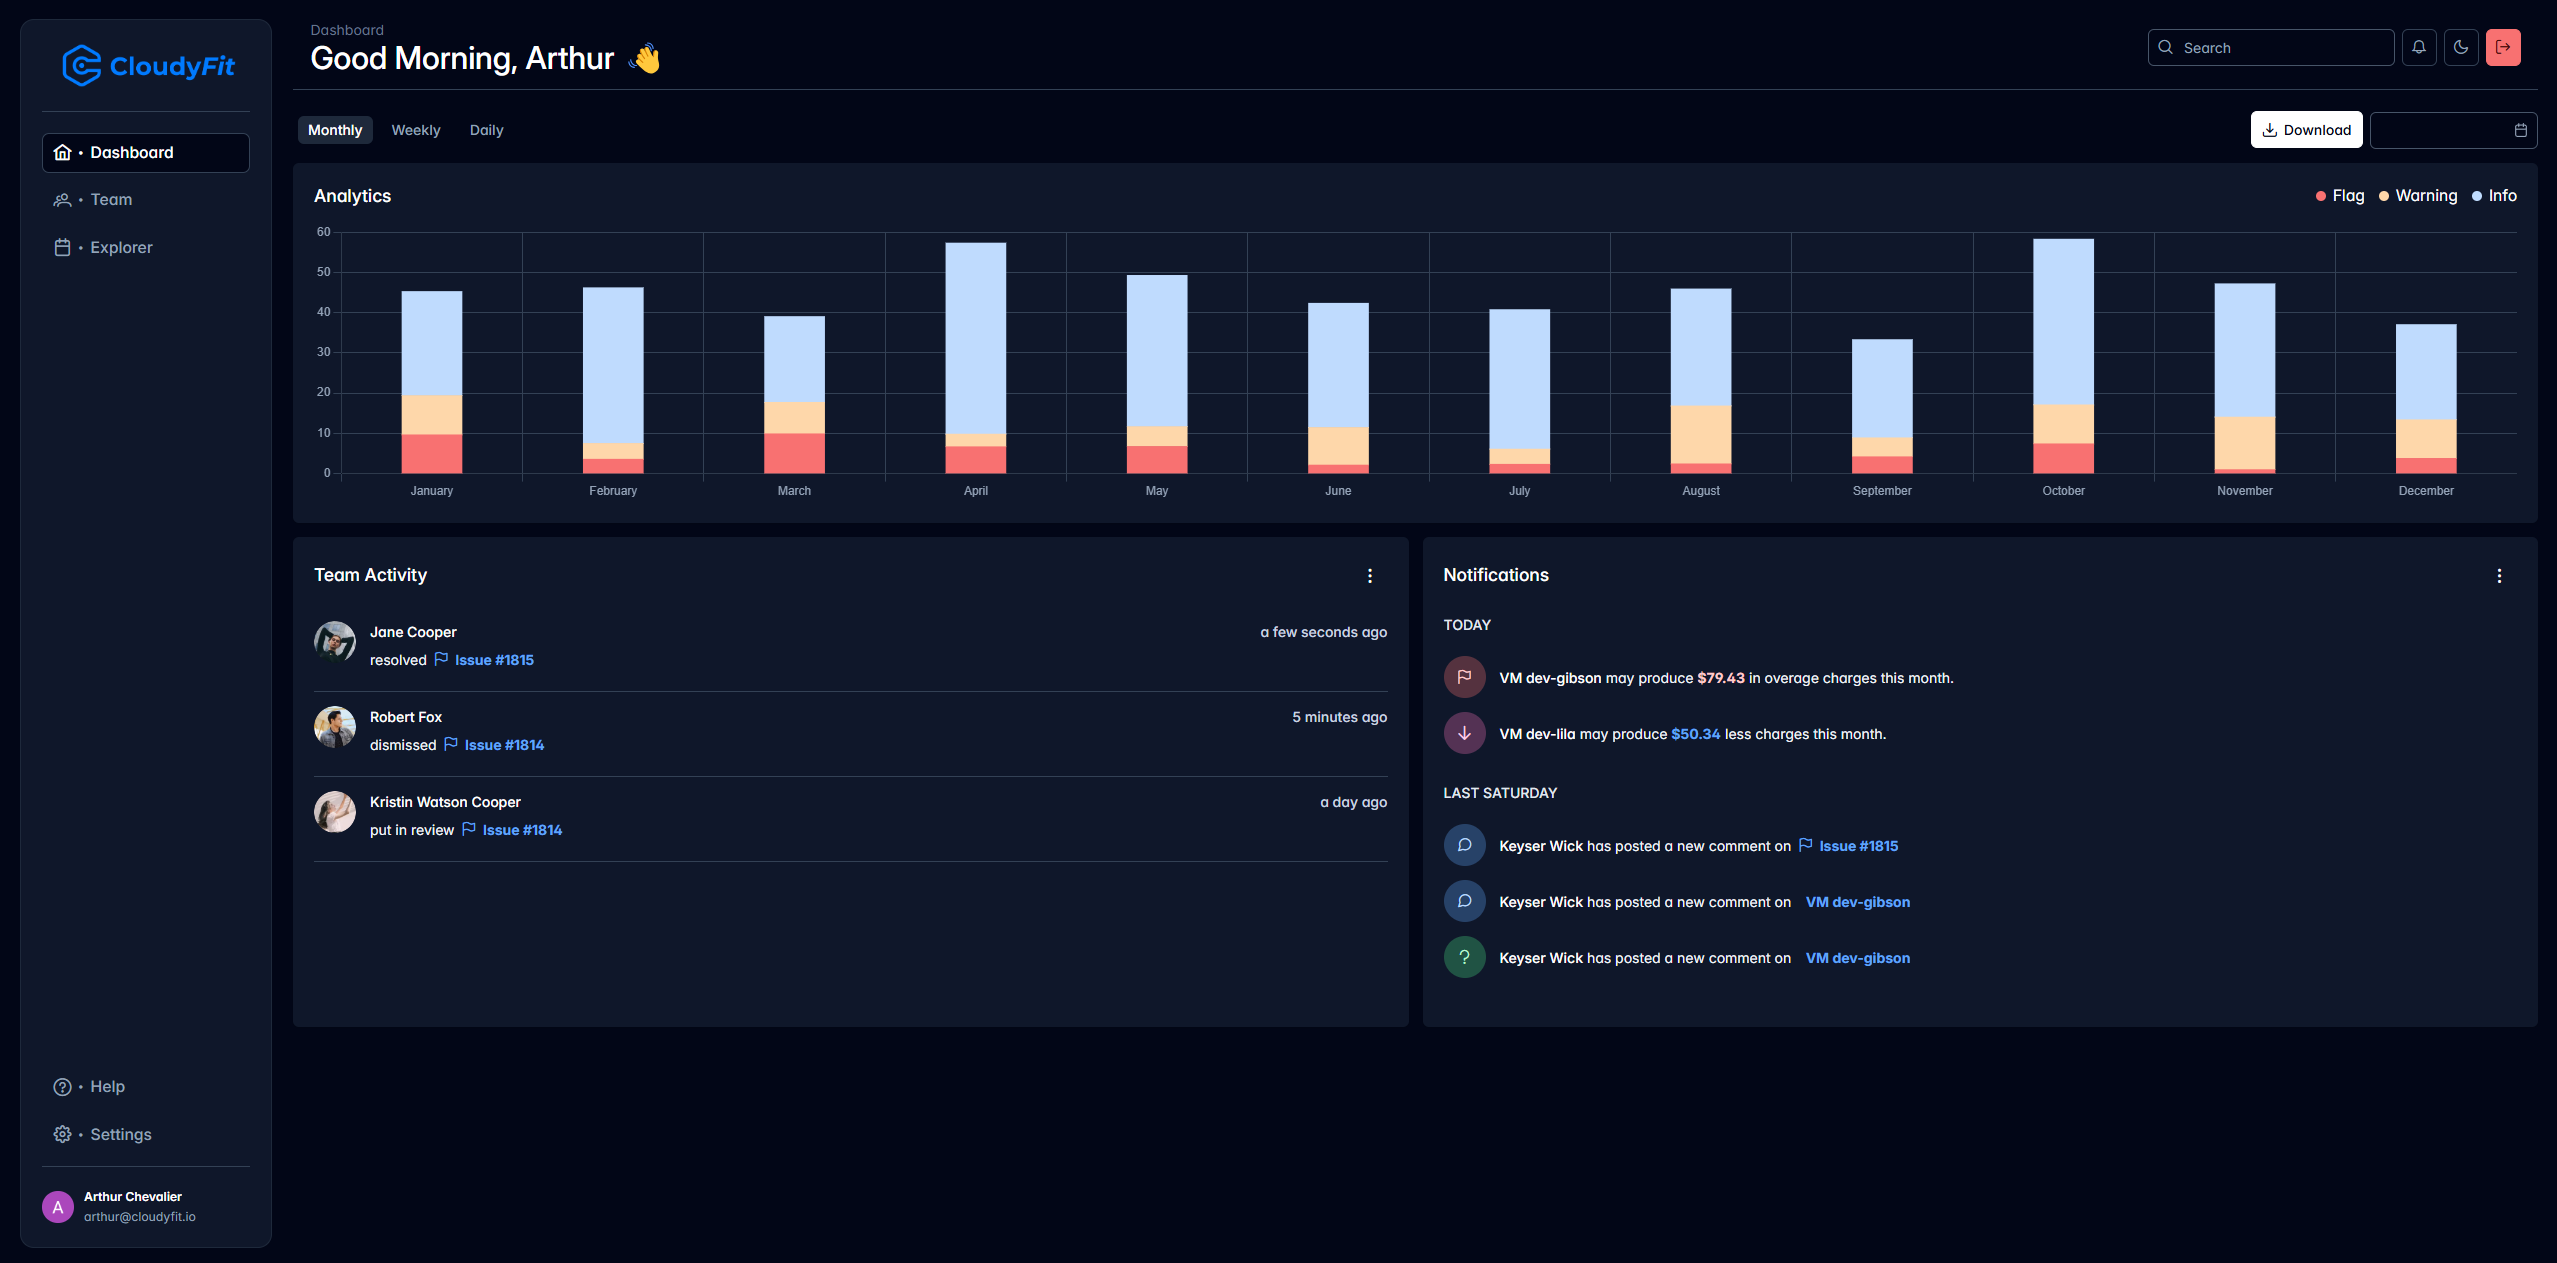The width and height of the screenshot is (2557, 1263).
Task: Click the Settings gear icon
Action: 60,1134
